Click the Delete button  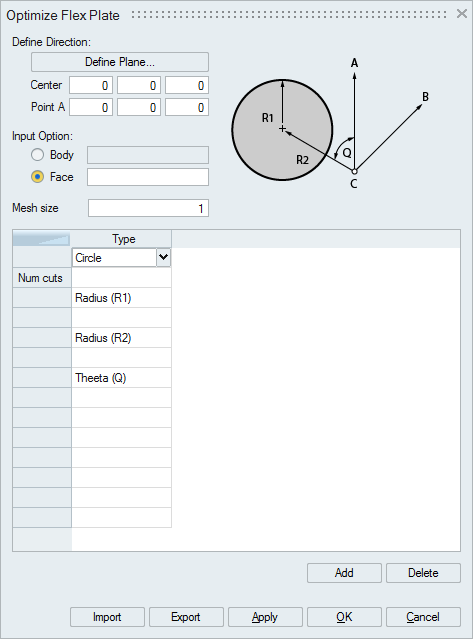(423, 573)
